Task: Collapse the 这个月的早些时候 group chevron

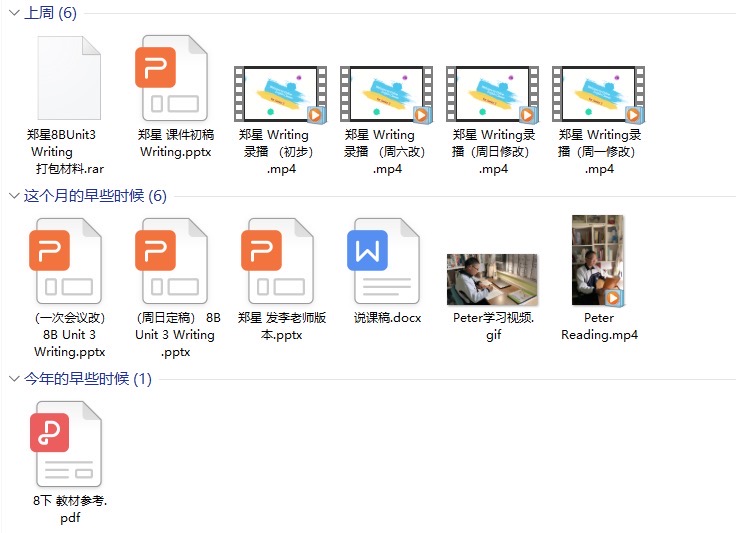Action: click(x=14, y=196)
